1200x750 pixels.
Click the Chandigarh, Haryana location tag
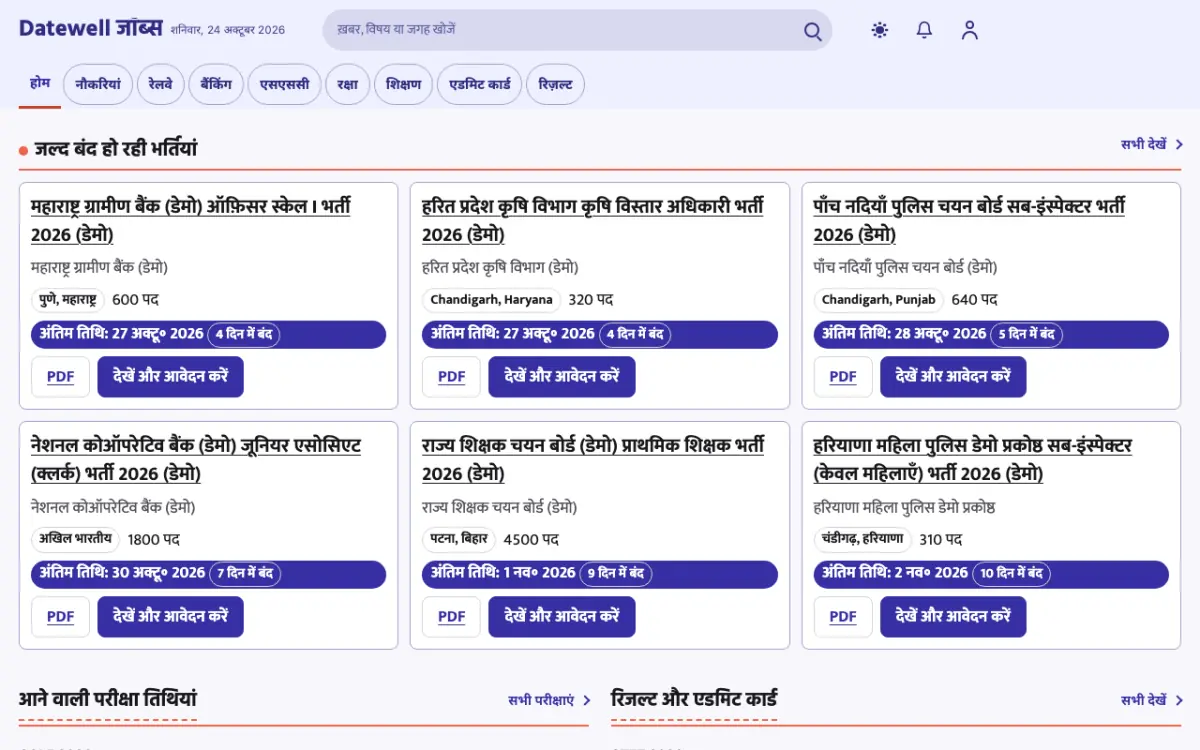tap(492, 299)
